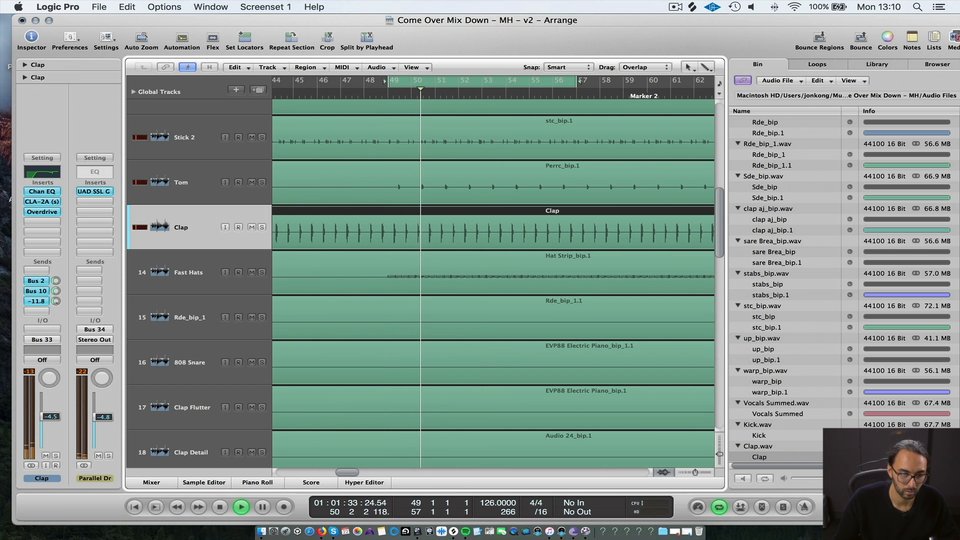Mute the Fast Hats track

tap(251, 272)
